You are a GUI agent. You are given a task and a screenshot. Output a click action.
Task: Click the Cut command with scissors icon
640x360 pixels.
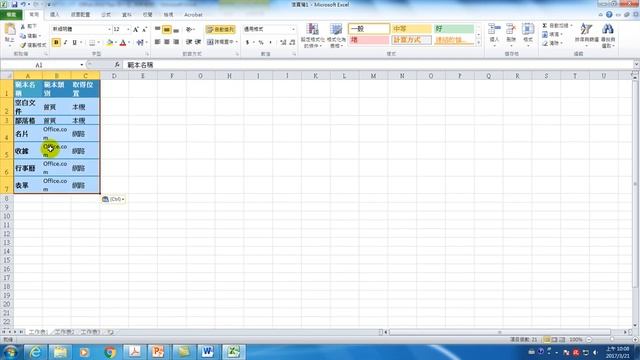click(29, 27)
